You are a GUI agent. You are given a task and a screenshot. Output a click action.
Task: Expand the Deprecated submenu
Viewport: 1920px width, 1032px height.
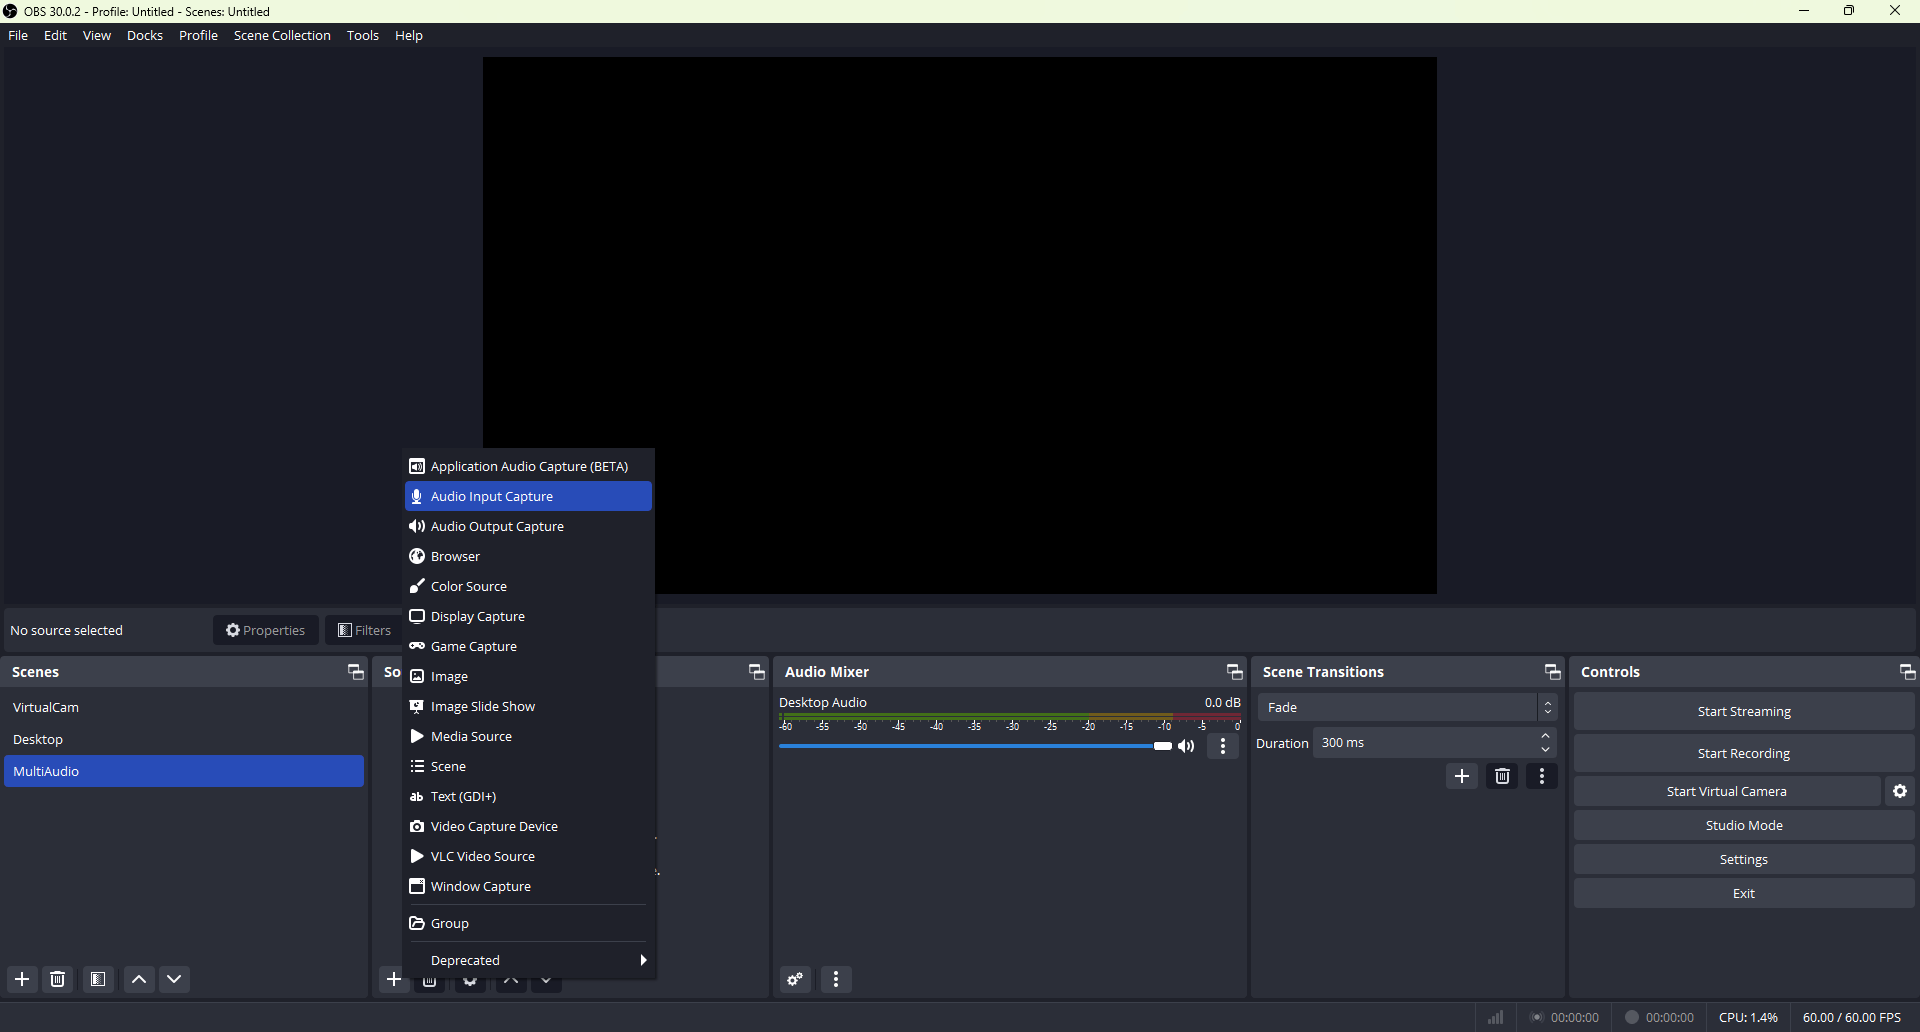[528, 960]
